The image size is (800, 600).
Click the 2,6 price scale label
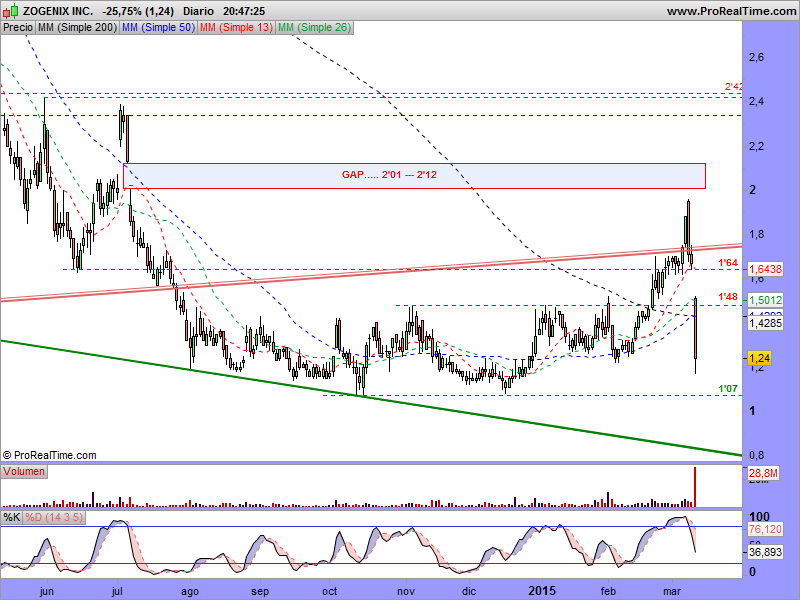coord(756,57)
